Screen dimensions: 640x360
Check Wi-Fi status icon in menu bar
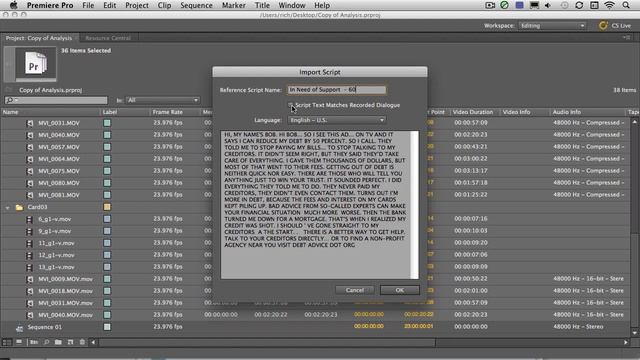click(609, 5)
